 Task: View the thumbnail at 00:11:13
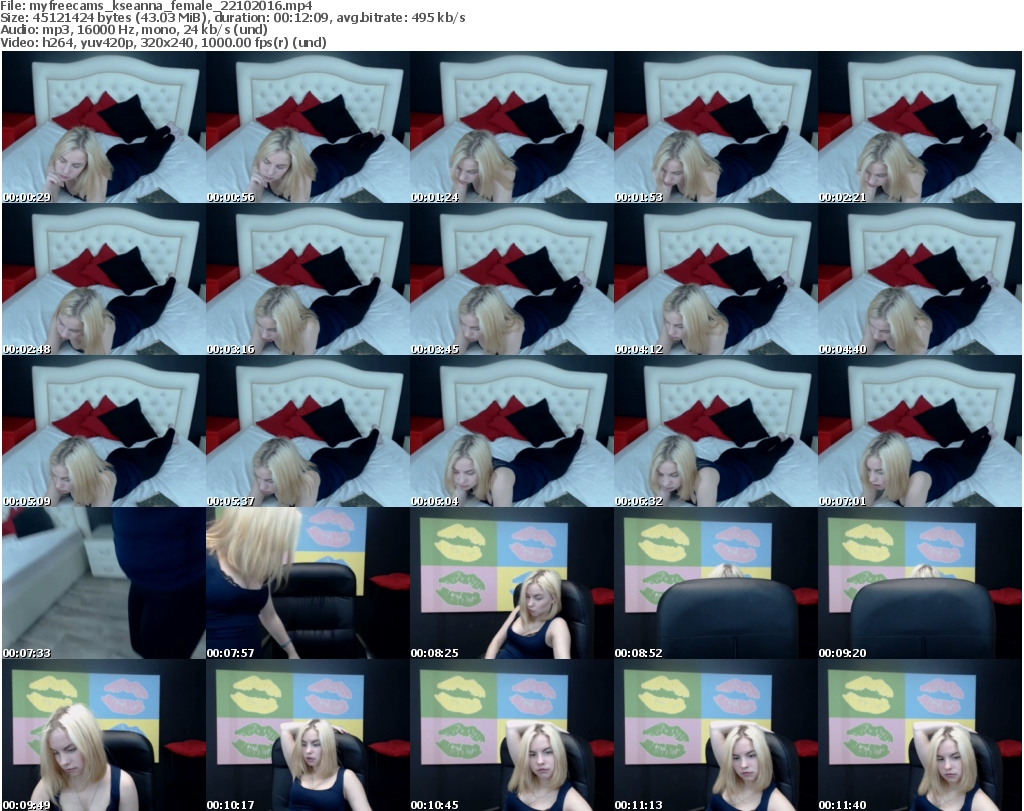coord(716,735)
